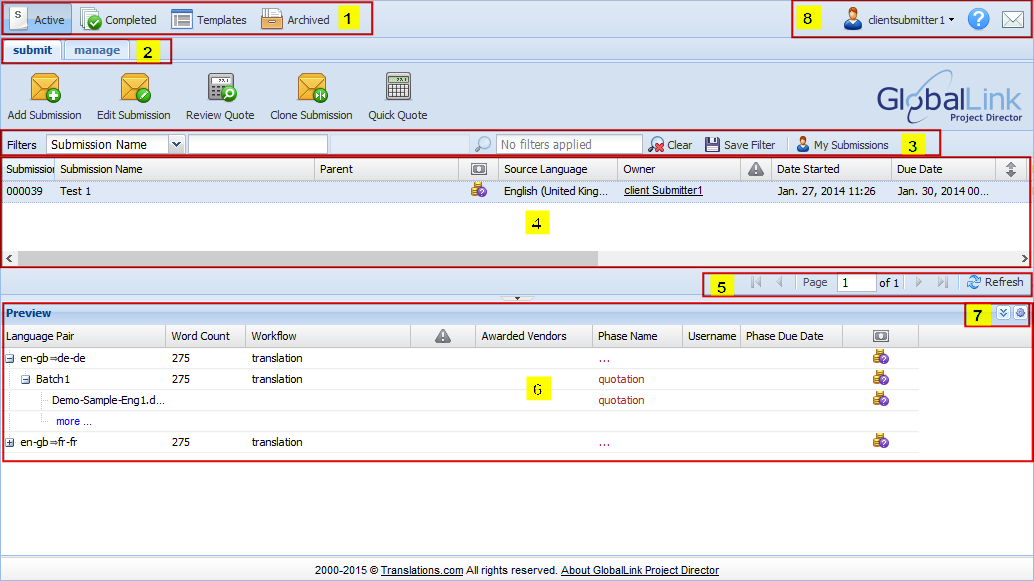The image size is (1034, 581).
Task: Open the Review Quote tool
Action: coord(221,89)
